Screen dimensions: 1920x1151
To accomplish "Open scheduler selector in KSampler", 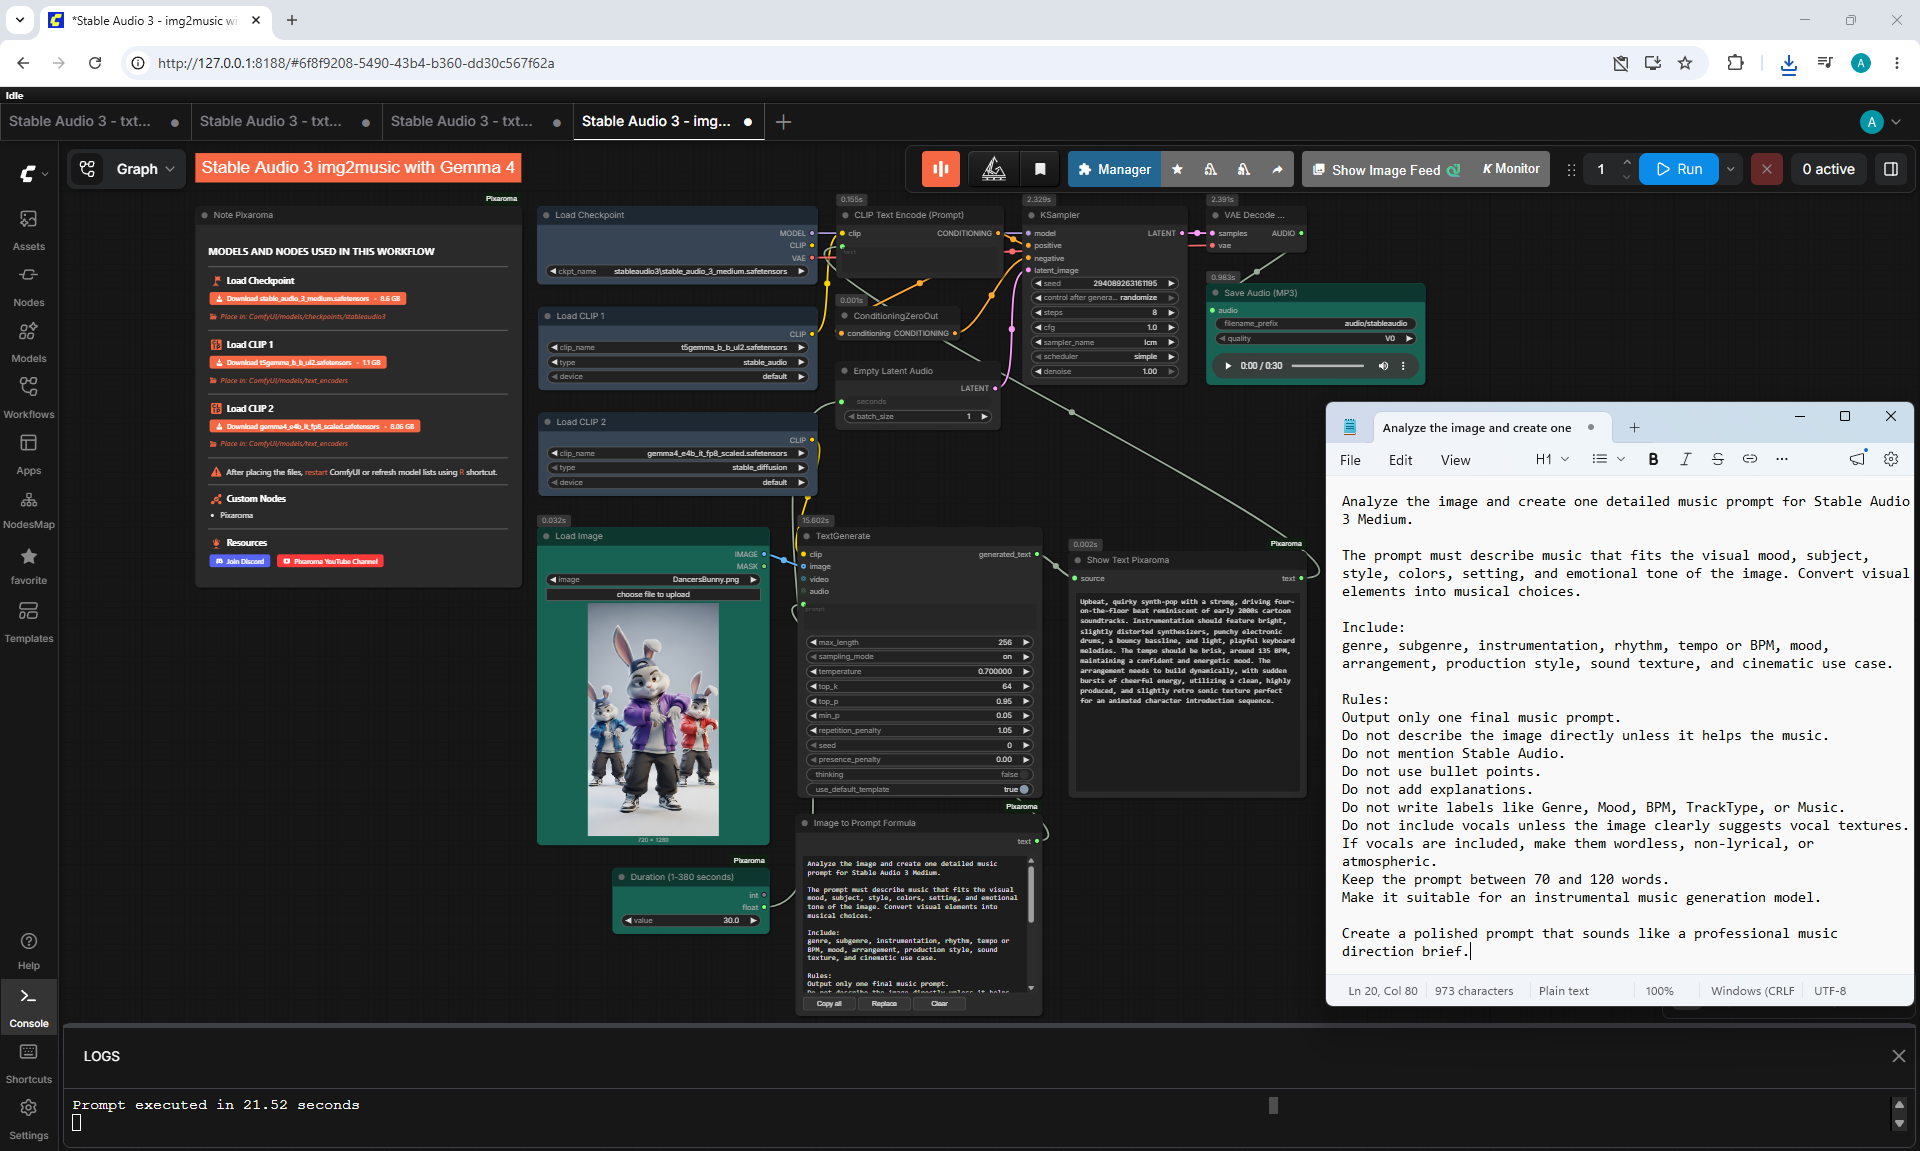I will [1104, 357].
